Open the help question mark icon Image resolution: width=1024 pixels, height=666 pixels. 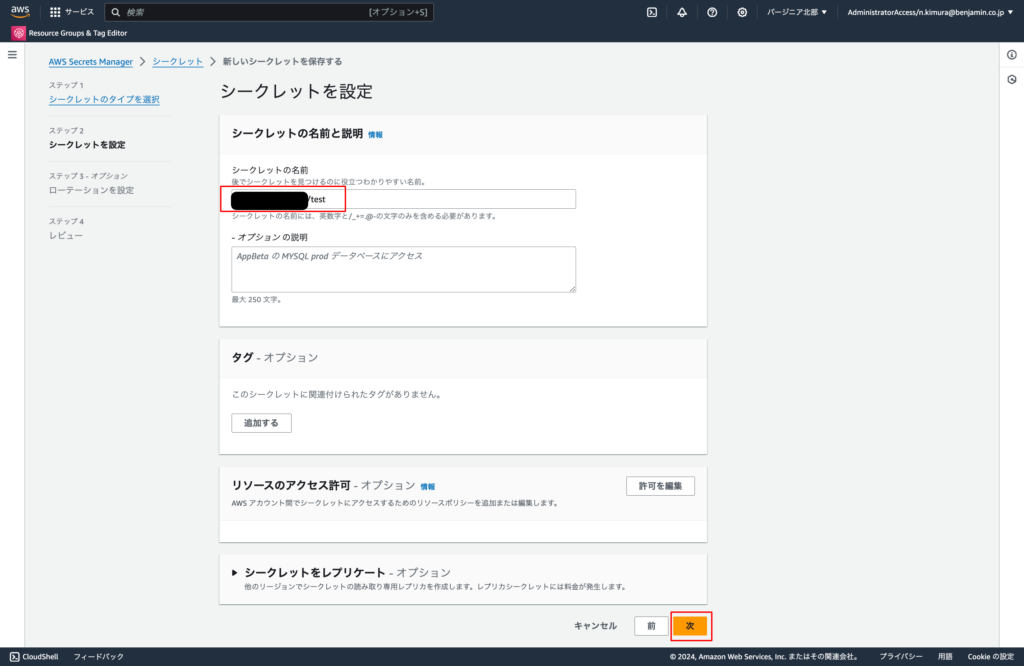point(712,12)
